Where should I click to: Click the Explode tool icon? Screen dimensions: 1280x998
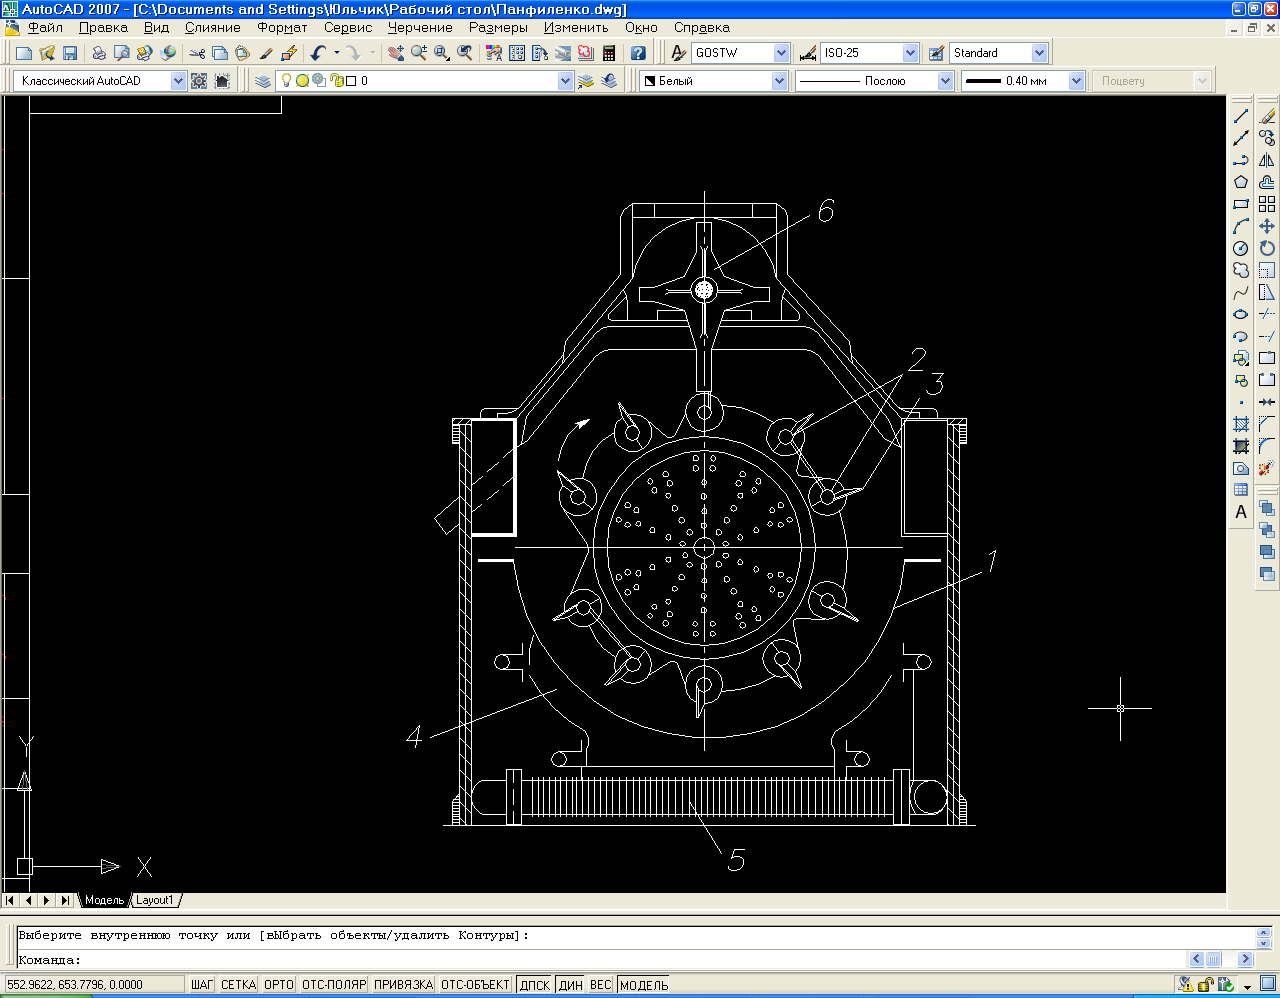(x=1267, y=468)
